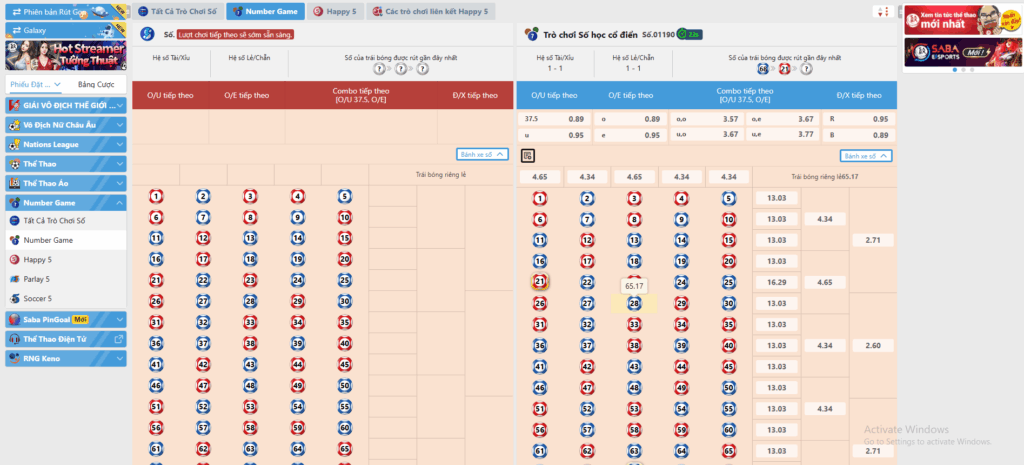The image size is (1024, 465).
Task: Select ball 14 in the waiting Số panel
Action: coord(298,238)
